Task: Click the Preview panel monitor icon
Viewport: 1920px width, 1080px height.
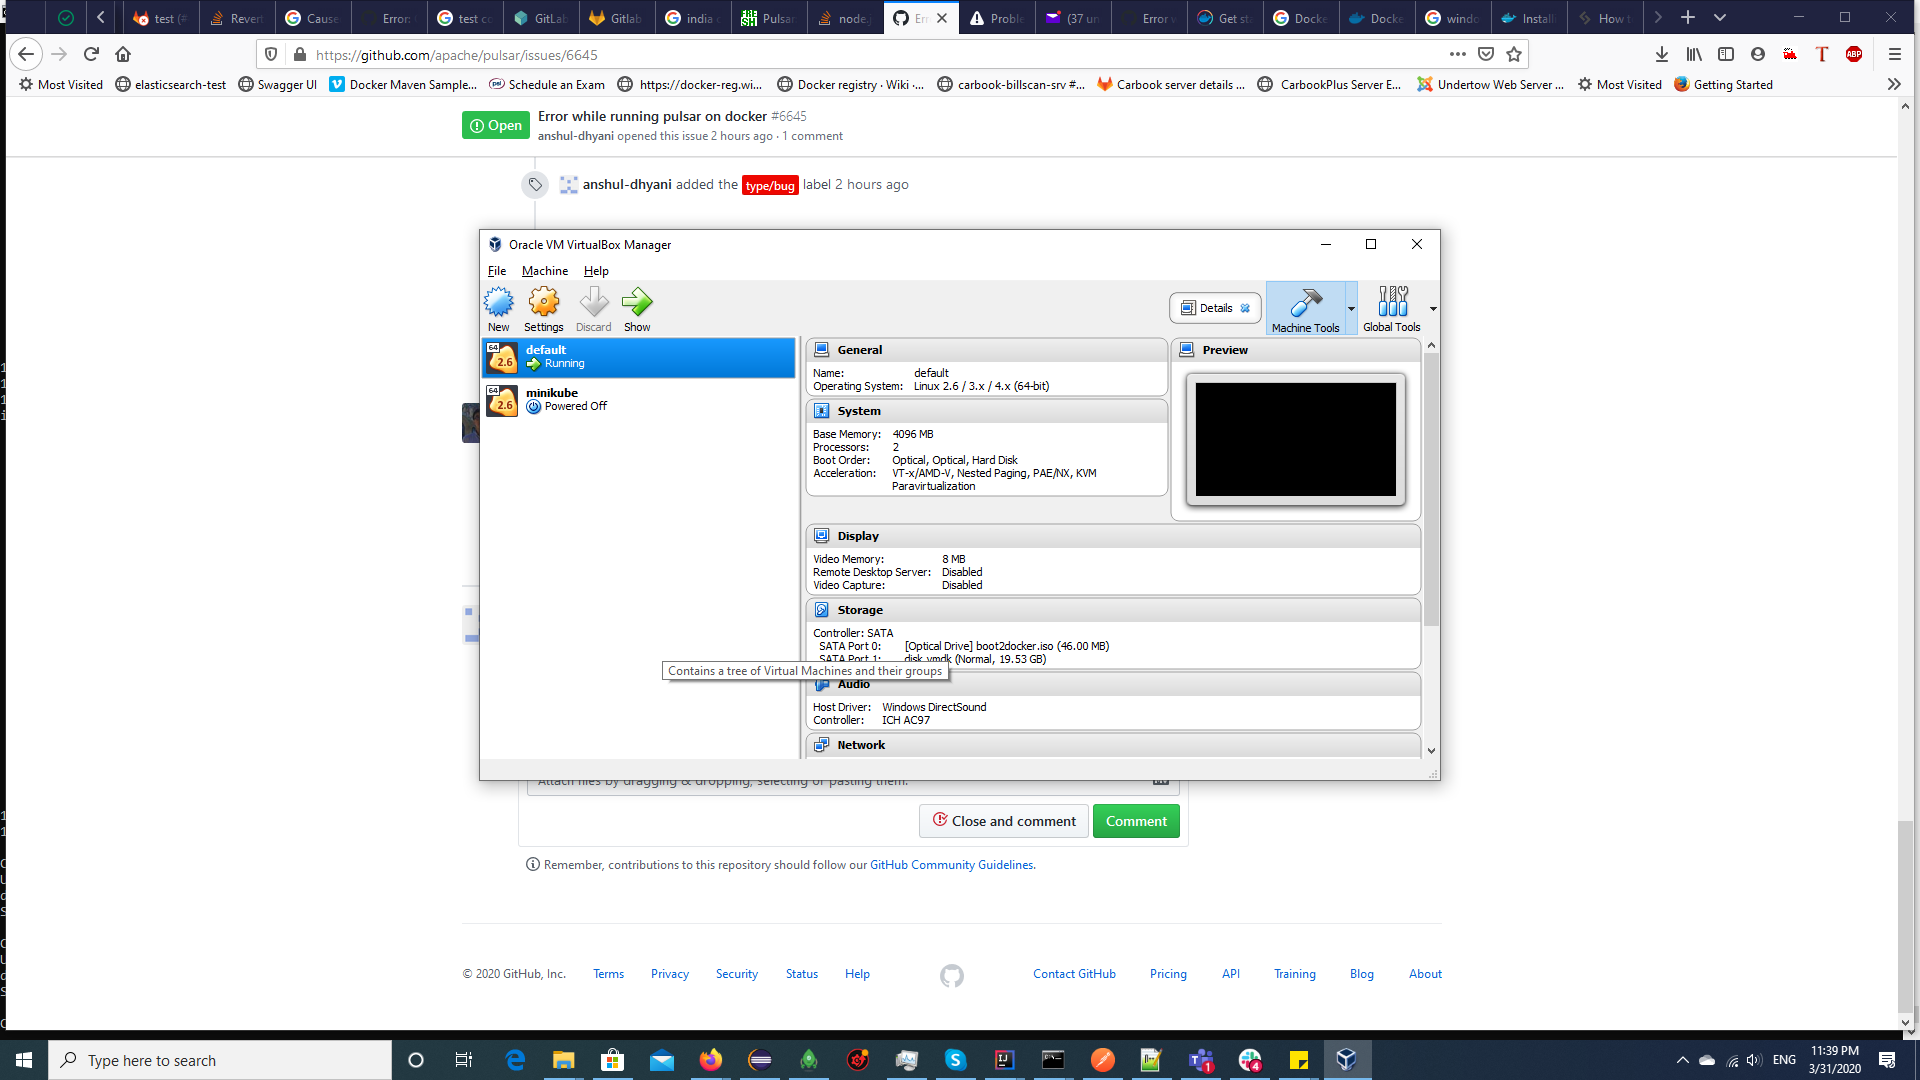Action: point(1187,350)
